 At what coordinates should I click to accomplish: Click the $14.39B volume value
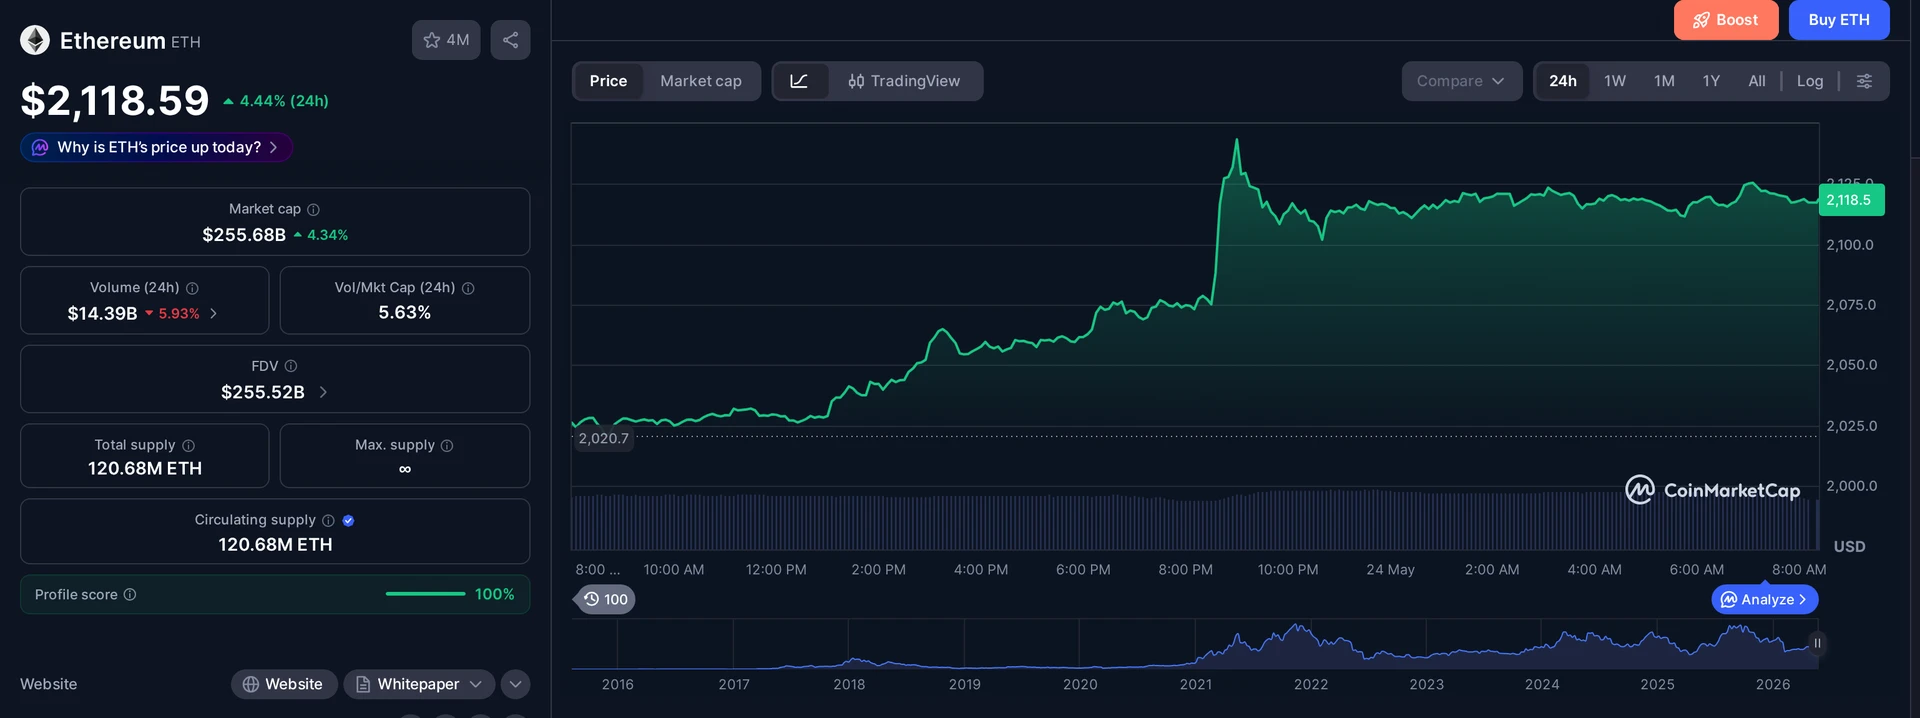click(102, 313)
